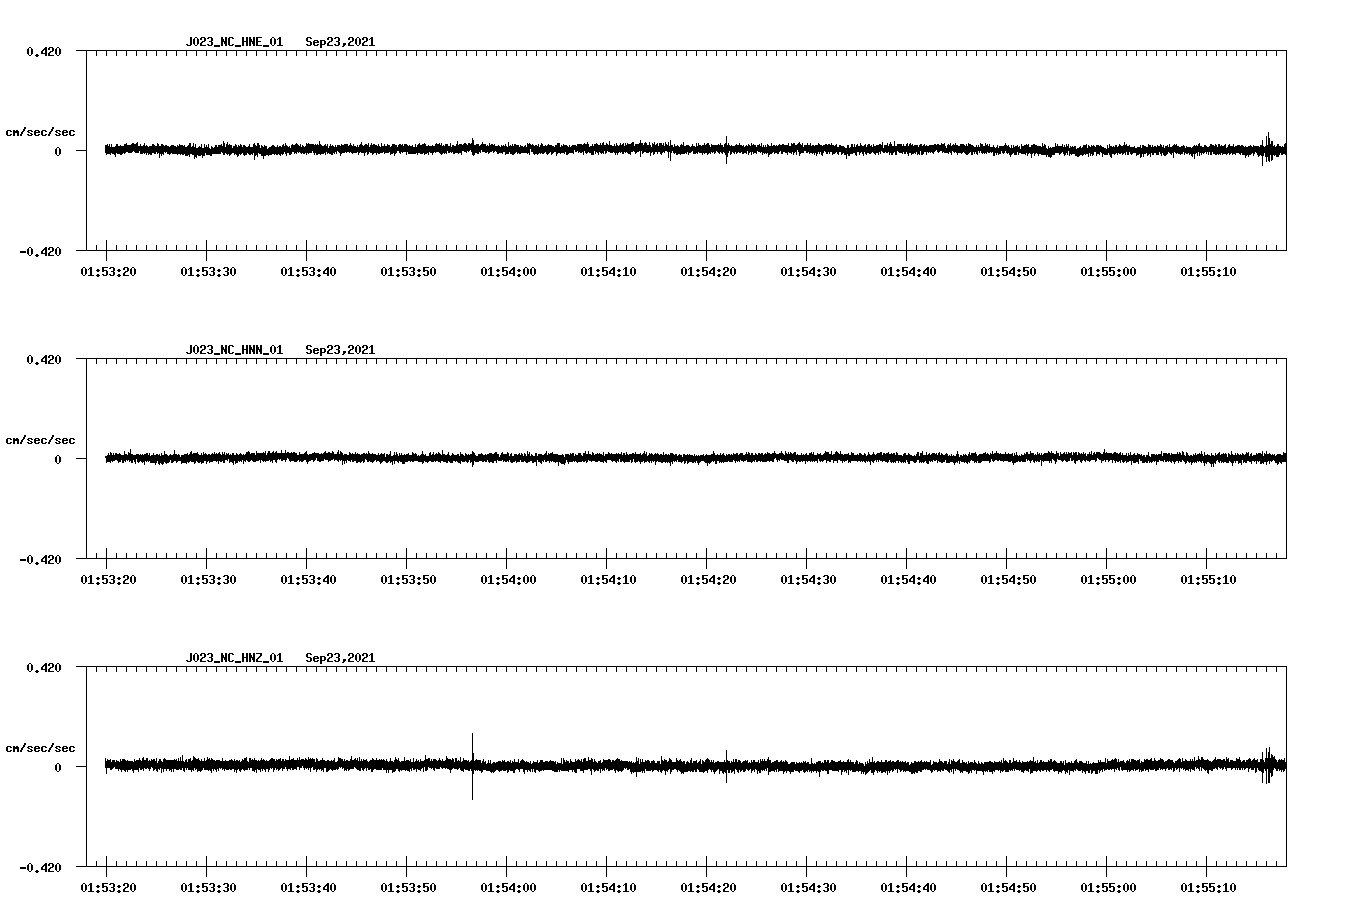Click the signal burst at the end of the HNZ trace
1358x924 pixels.
pyautogui.click(x=1268, y=765)
